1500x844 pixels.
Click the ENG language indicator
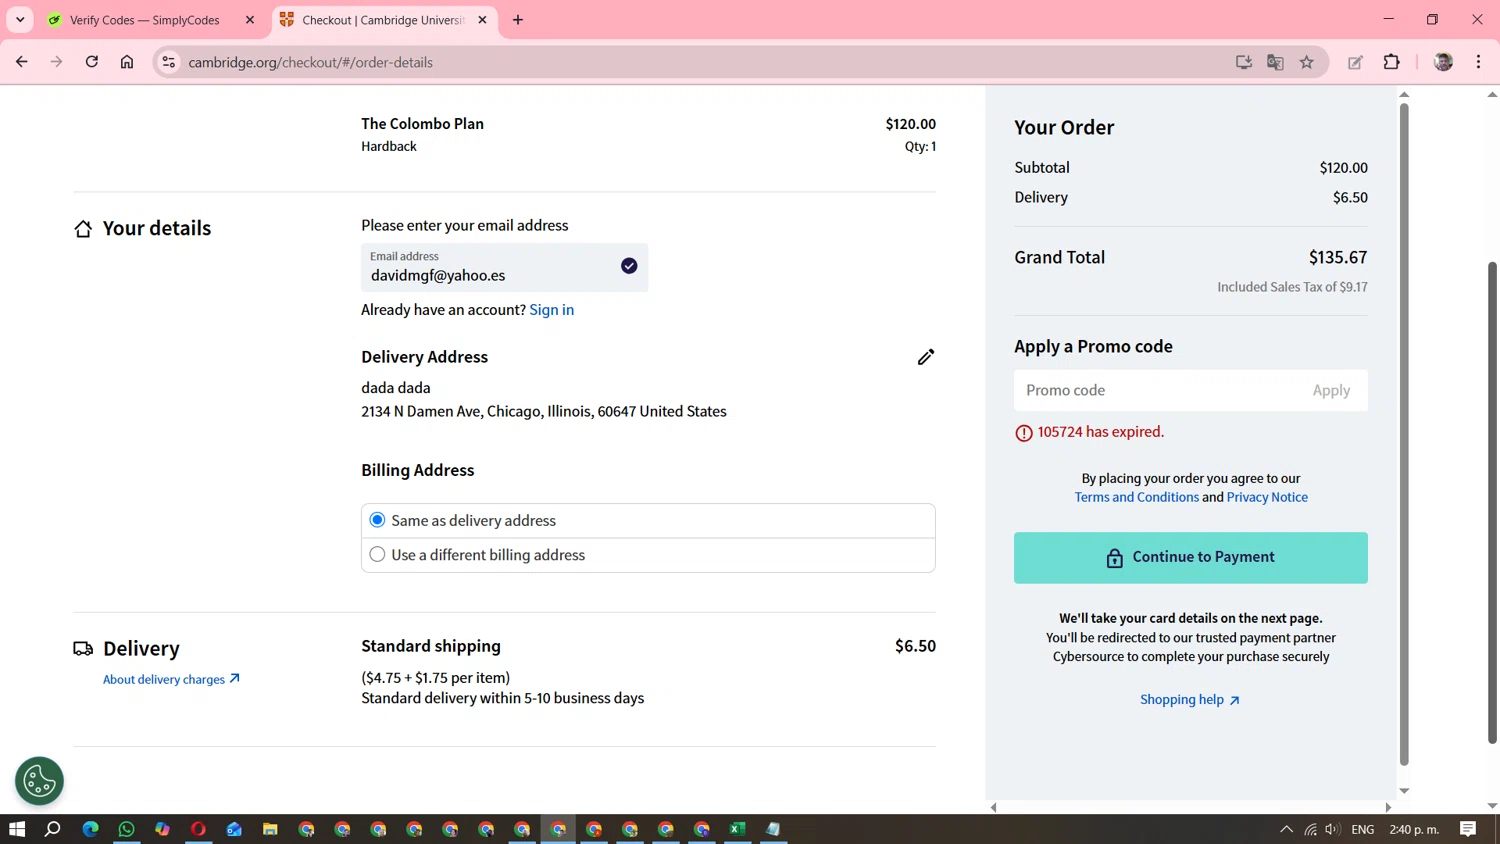[1362, 829]
